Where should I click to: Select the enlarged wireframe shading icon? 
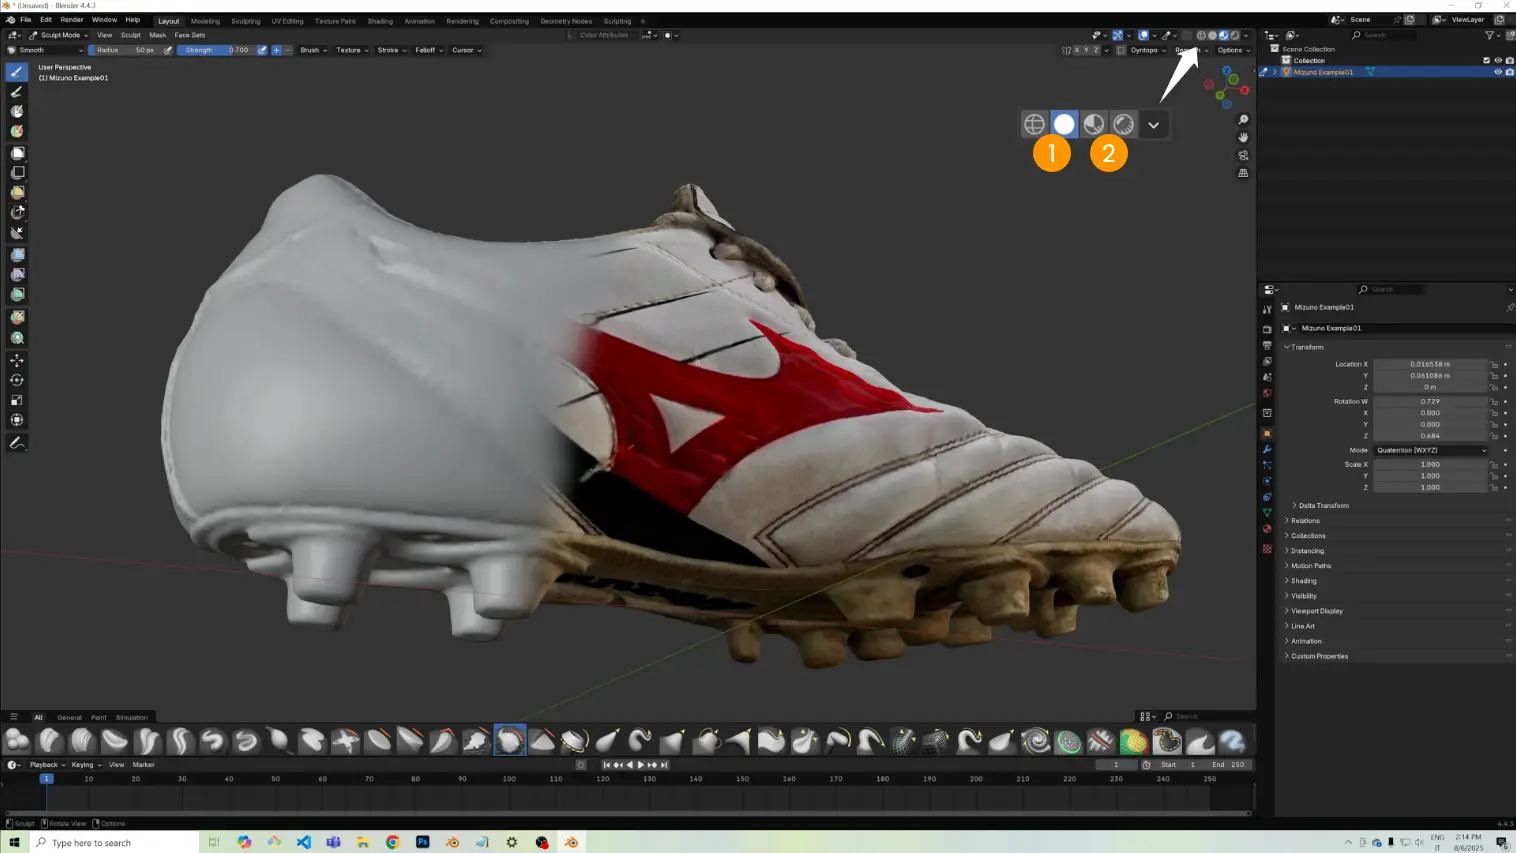click(1034, 124)
